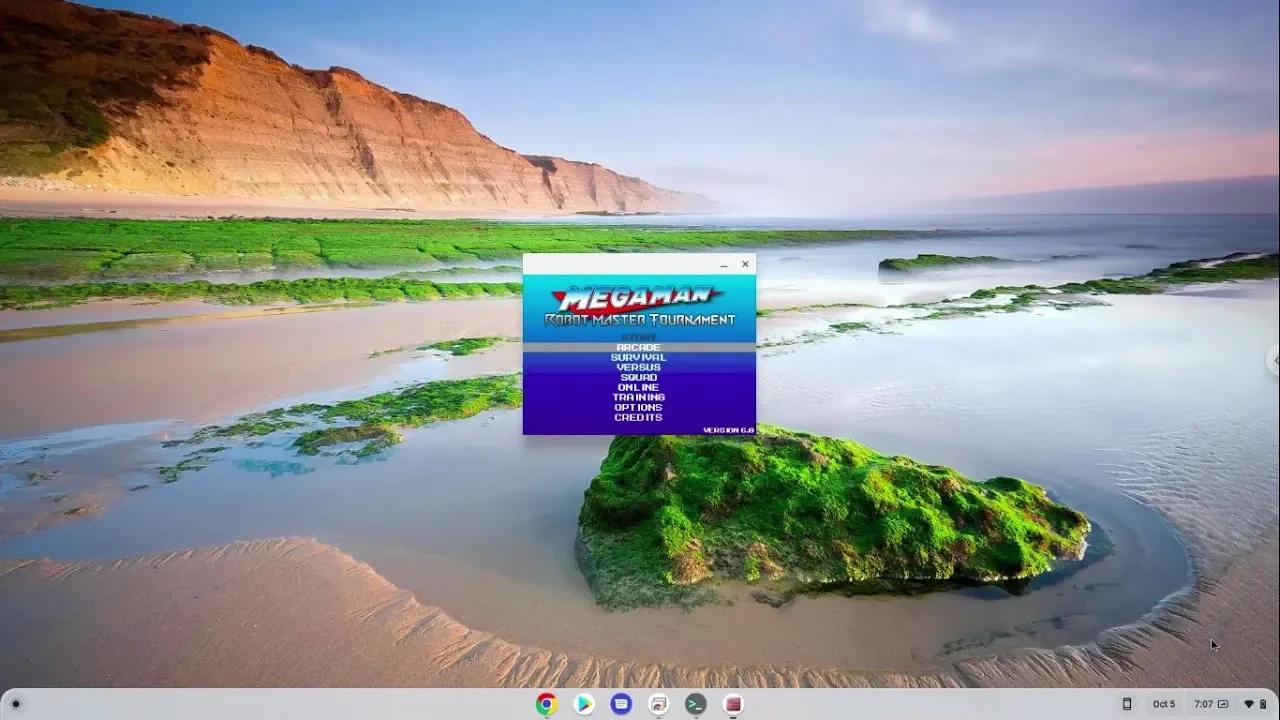View CREDITS in the game menu
1280x720 pixels.
point(638,417)
